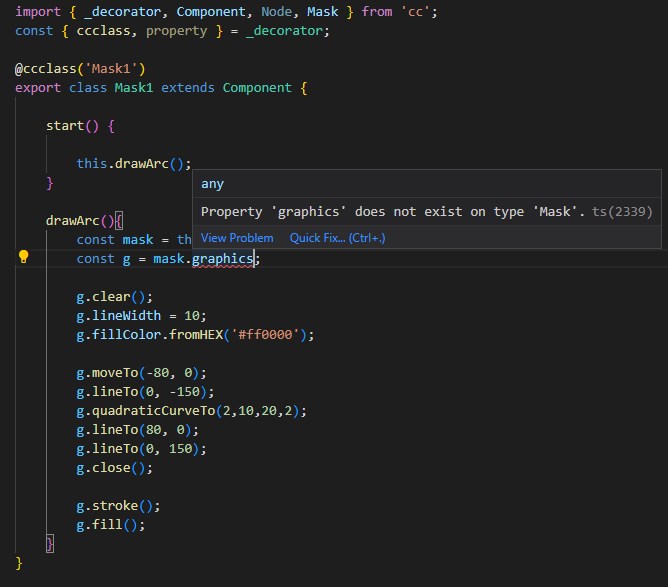
Task: Click g.lineTo(0, -150) line
Action: tap(145, 392)
